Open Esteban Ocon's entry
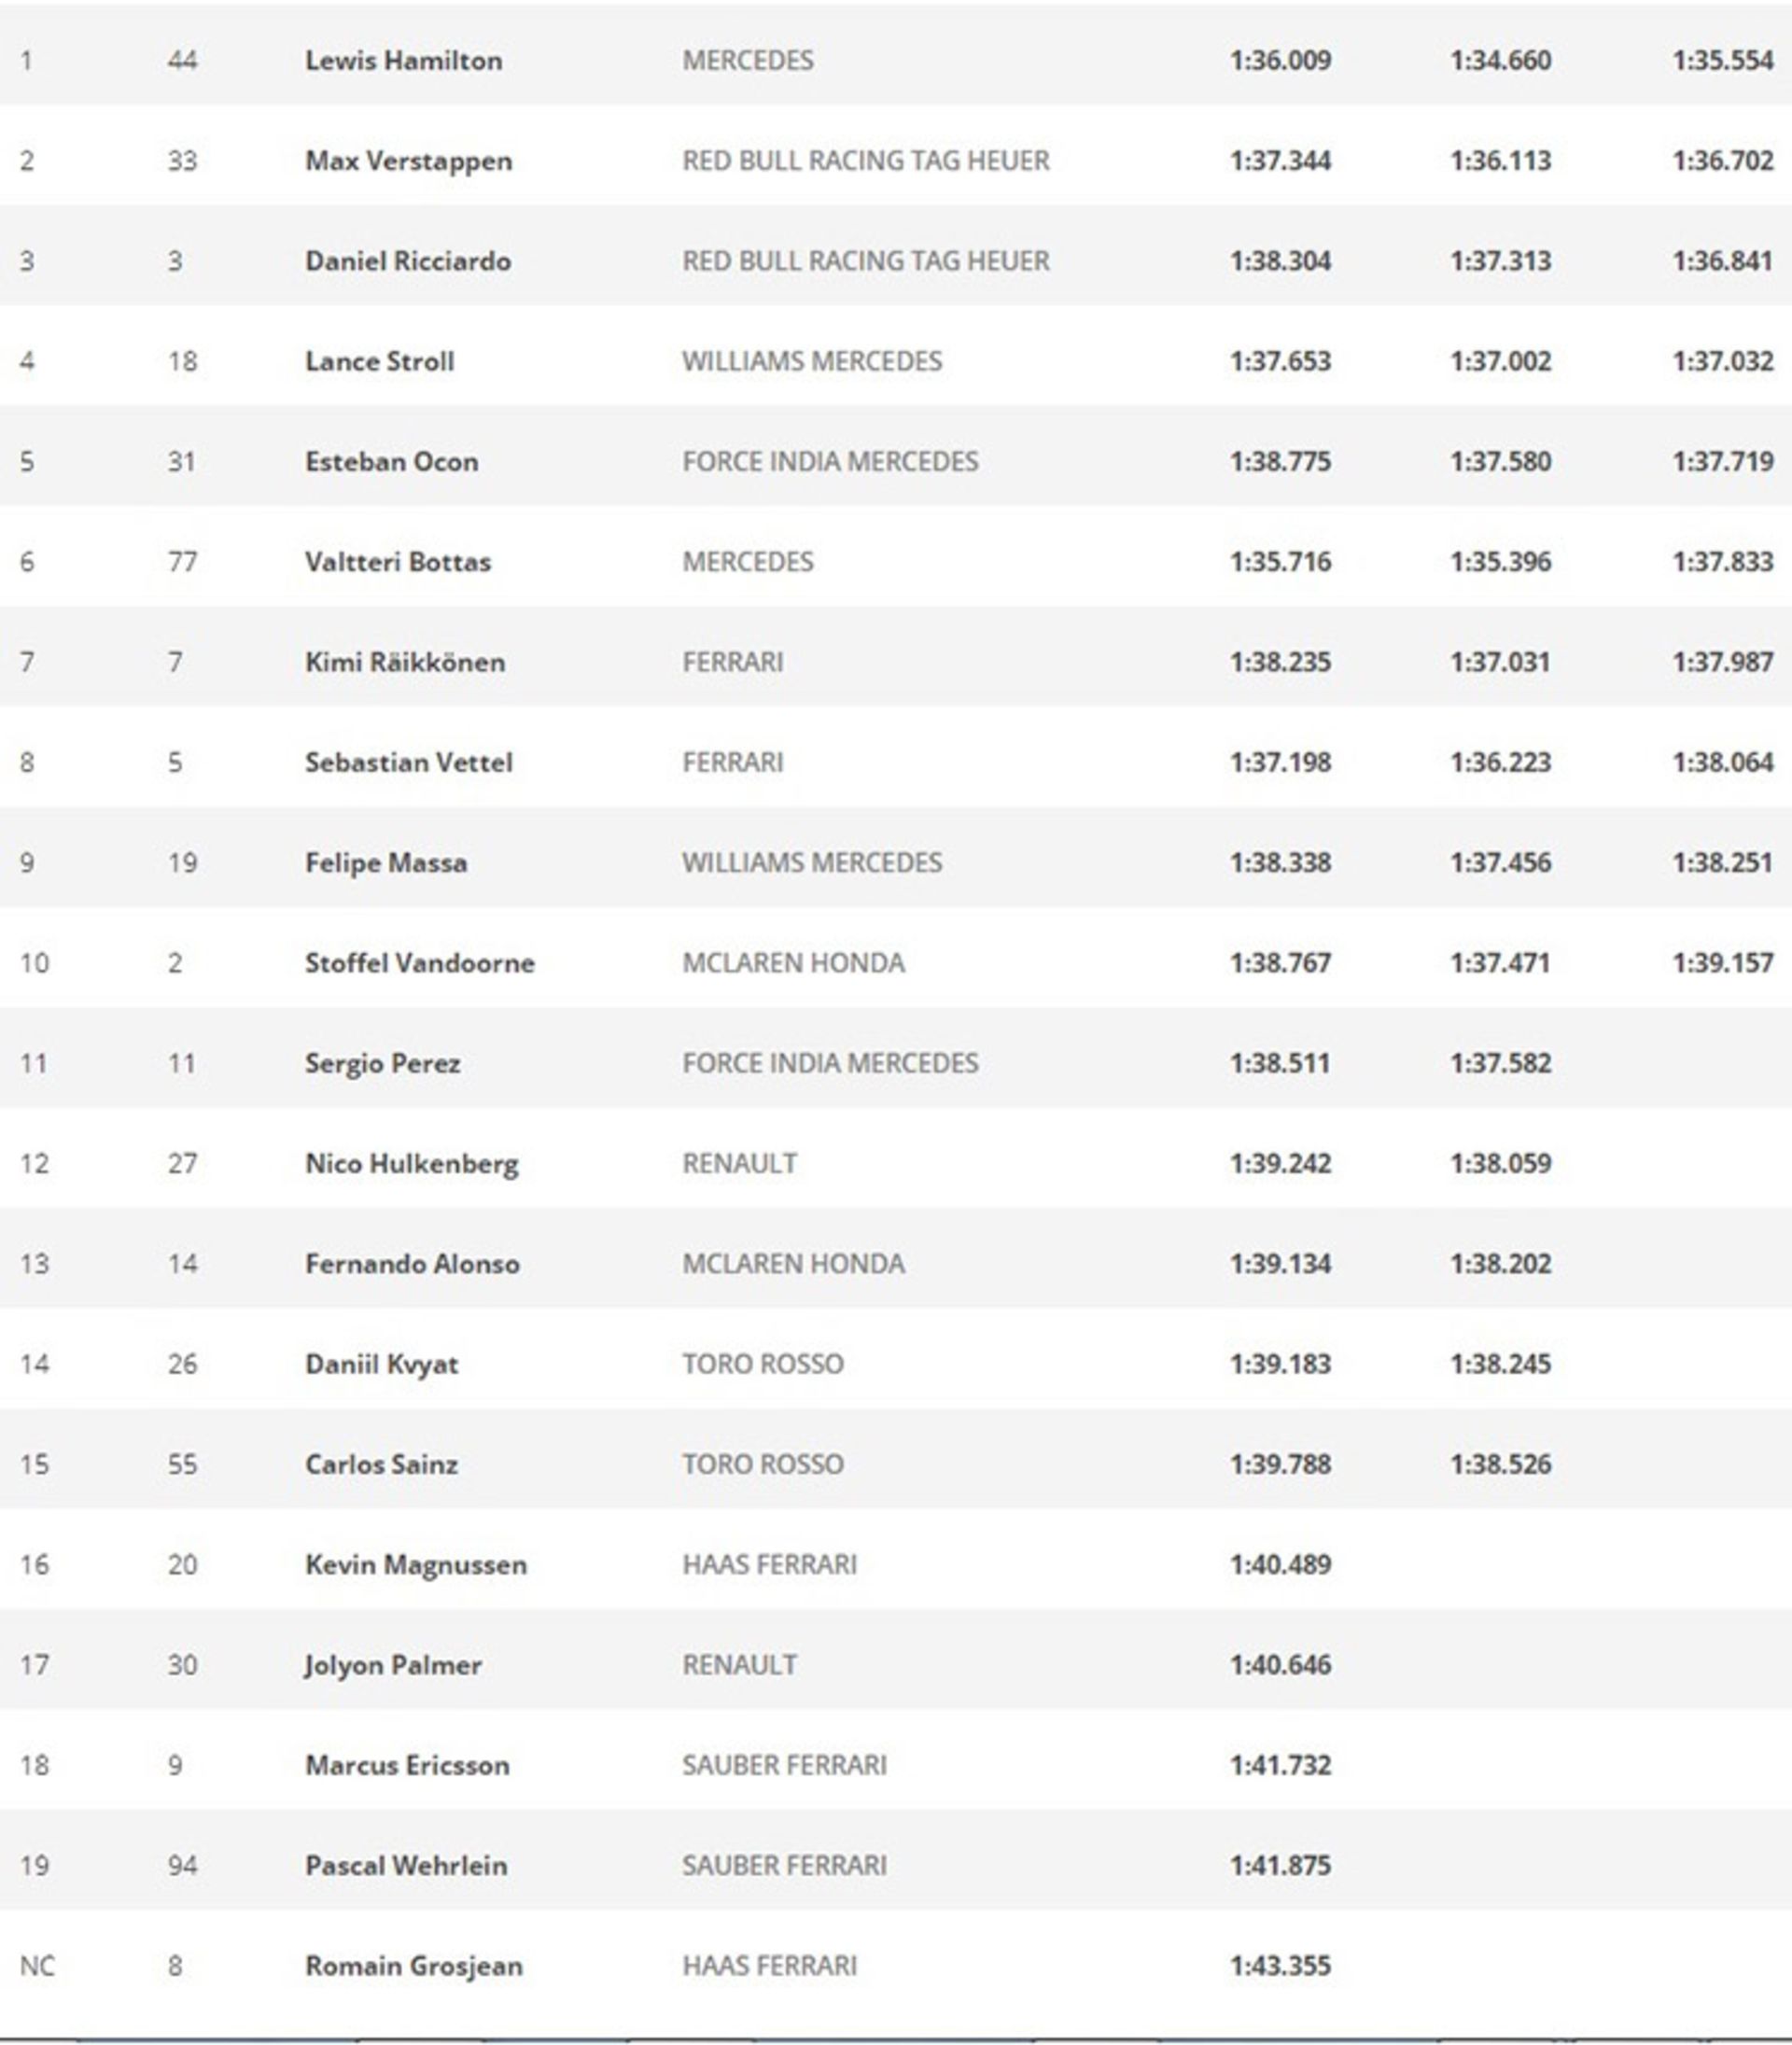Viewport: 1792px width, 2045px height. [391, 462]
